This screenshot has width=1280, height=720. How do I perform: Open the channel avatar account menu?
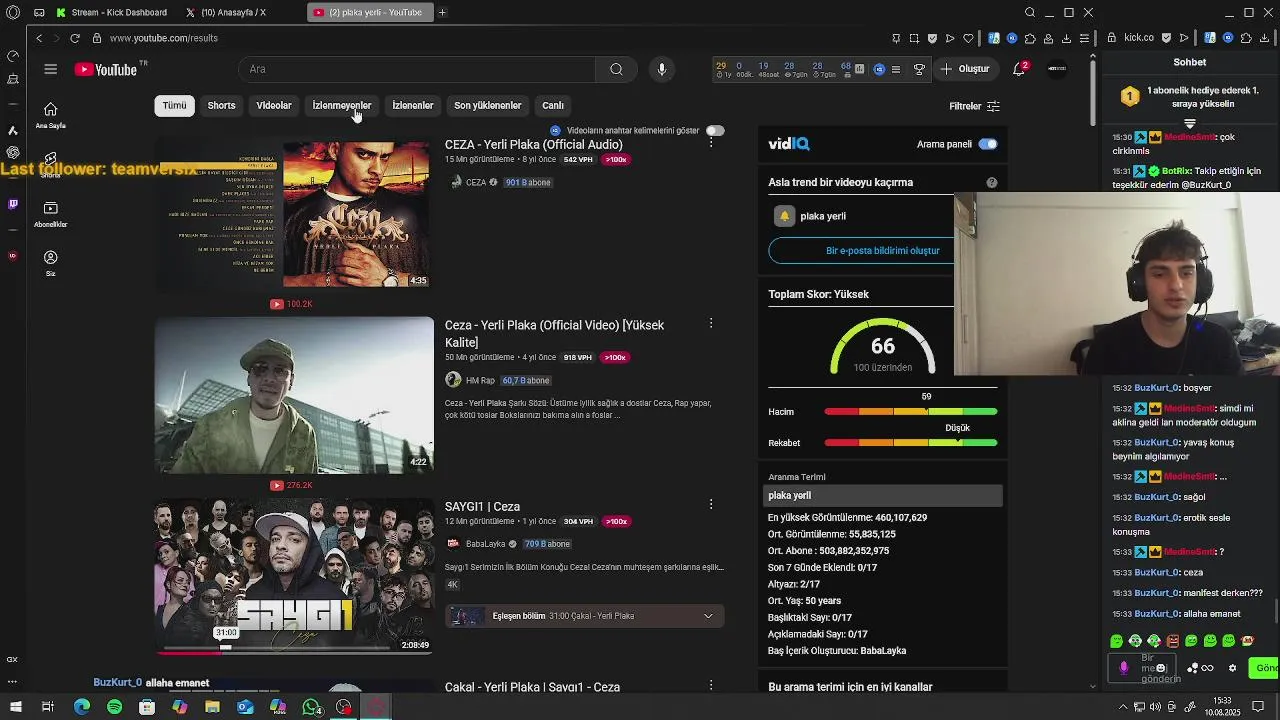[1057, 69]
